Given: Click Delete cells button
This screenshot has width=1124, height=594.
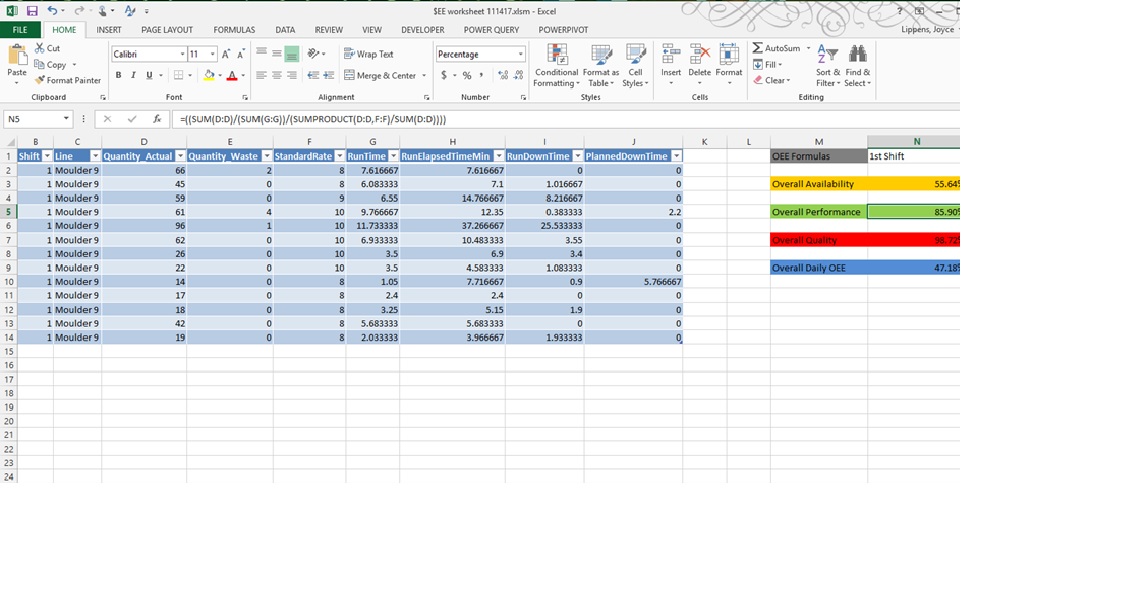Looking at the screenshot, I should pos(700,65).
